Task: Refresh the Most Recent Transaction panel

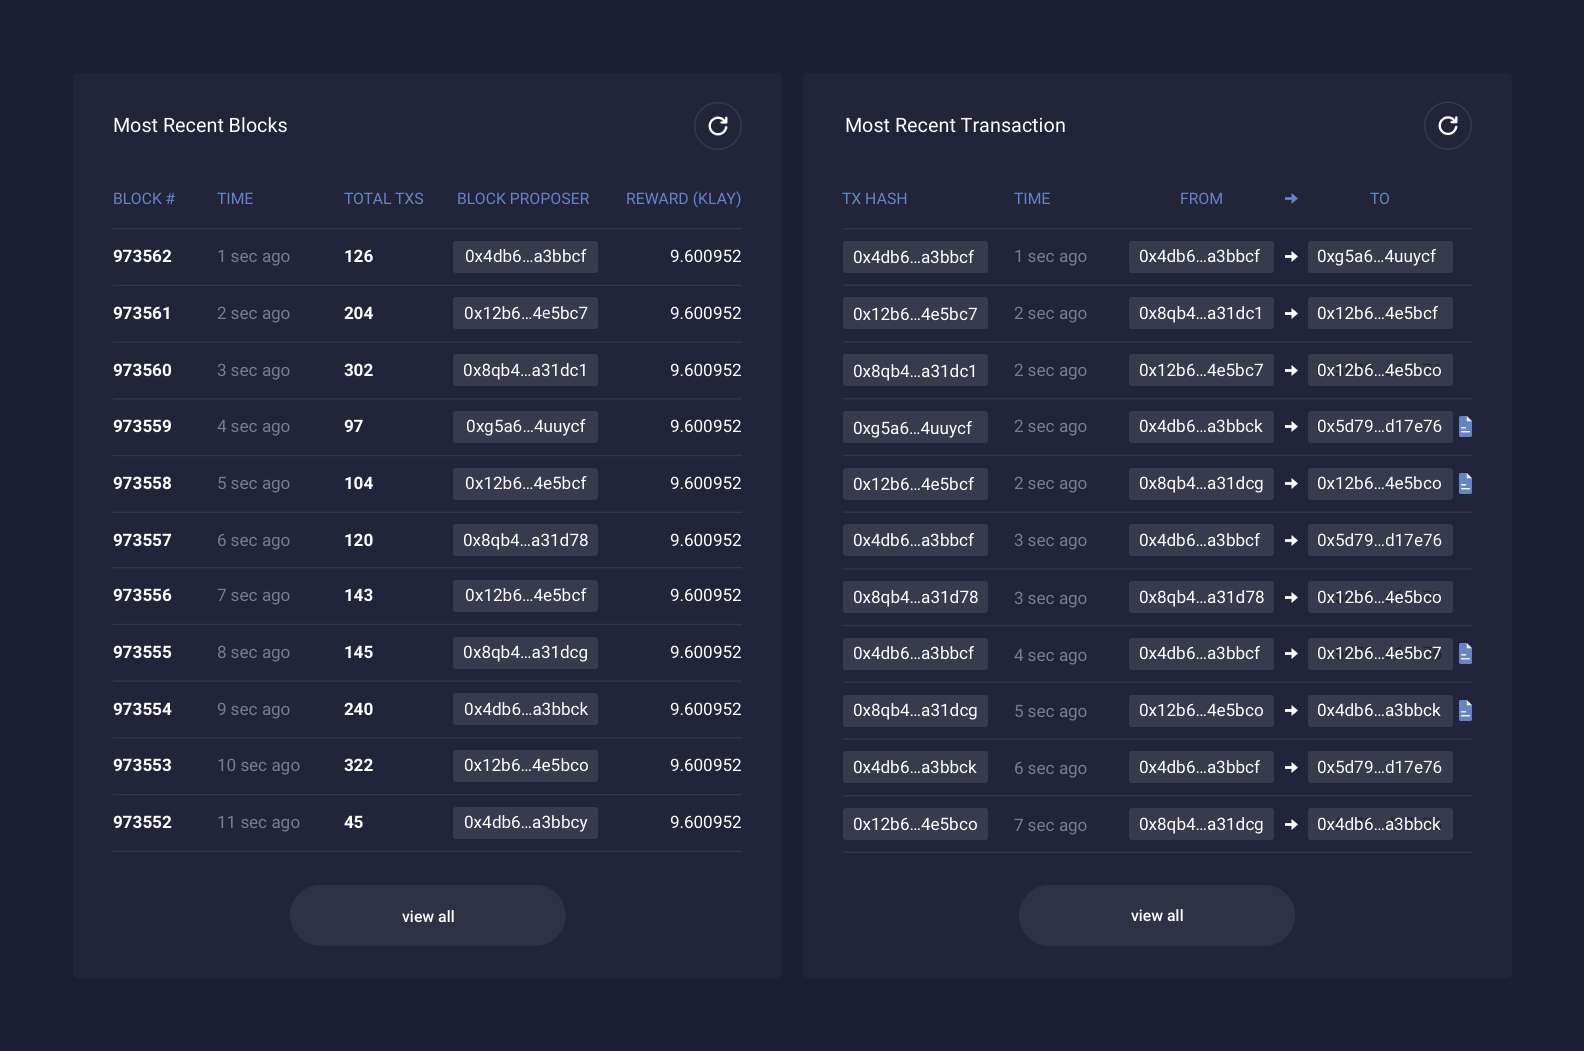Action: point(1447,126)
